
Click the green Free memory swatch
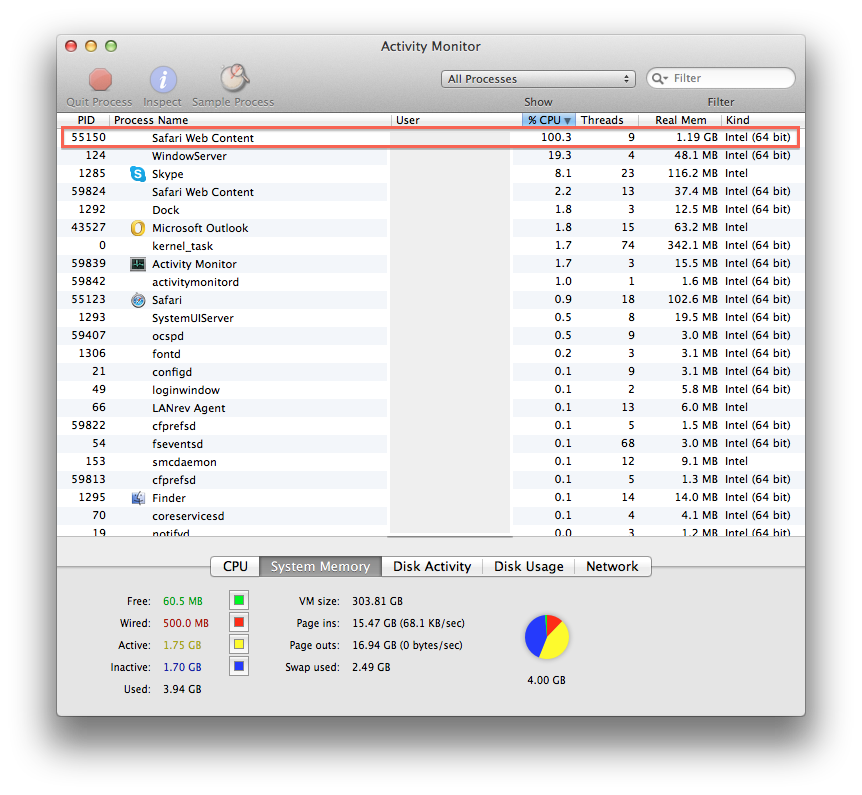[x=239, y=600]
